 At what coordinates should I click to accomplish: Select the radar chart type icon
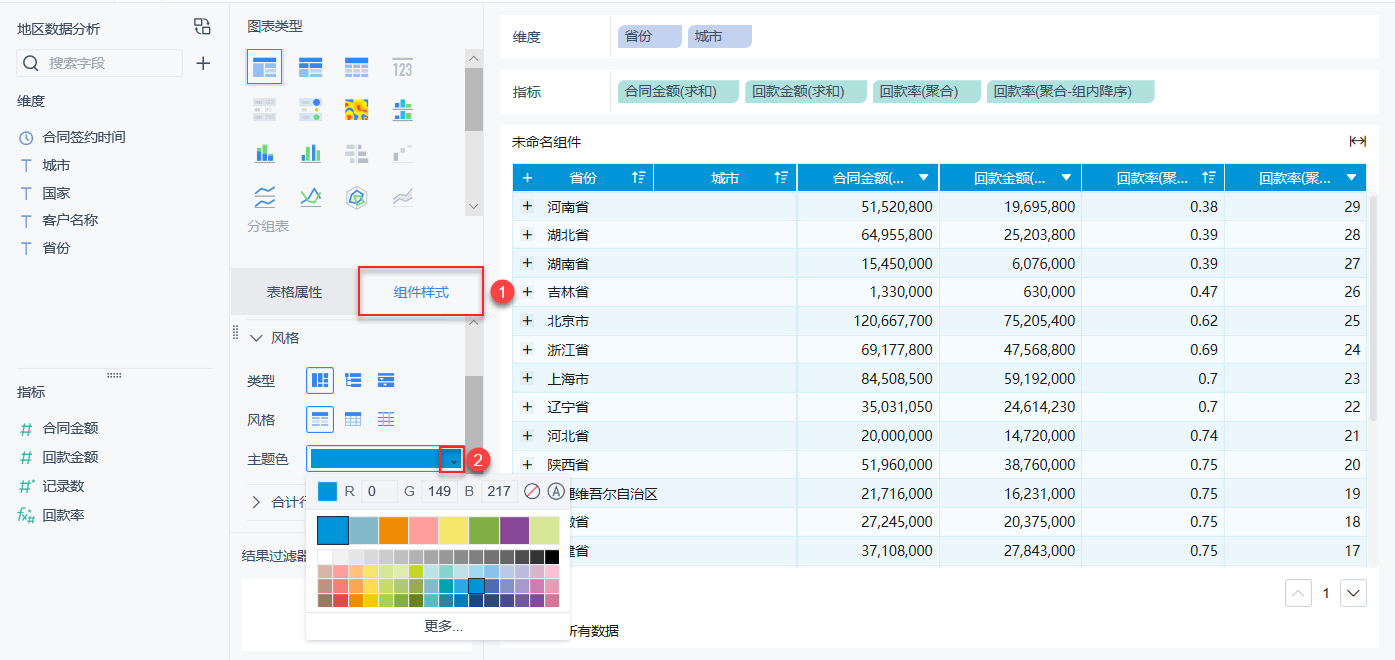click(x=357, y=197)
